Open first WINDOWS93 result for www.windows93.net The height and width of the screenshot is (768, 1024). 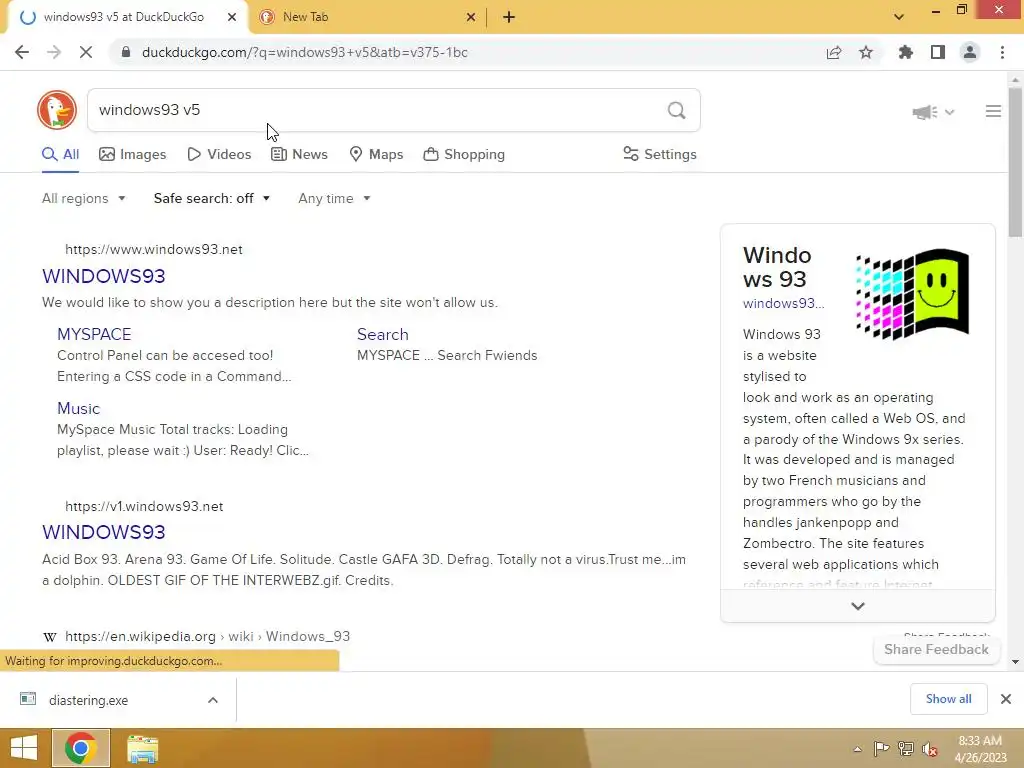point(103,276)
